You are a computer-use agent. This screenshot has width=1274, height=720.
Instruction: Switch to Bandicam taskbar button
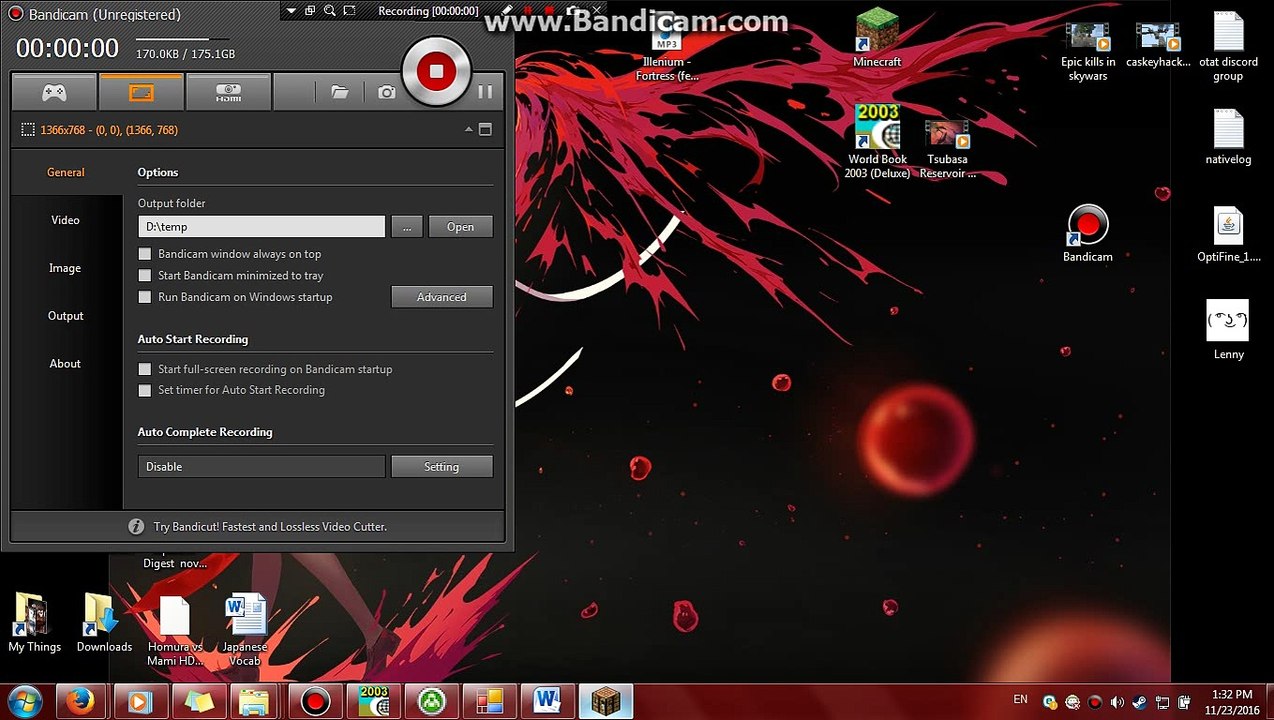315,701
